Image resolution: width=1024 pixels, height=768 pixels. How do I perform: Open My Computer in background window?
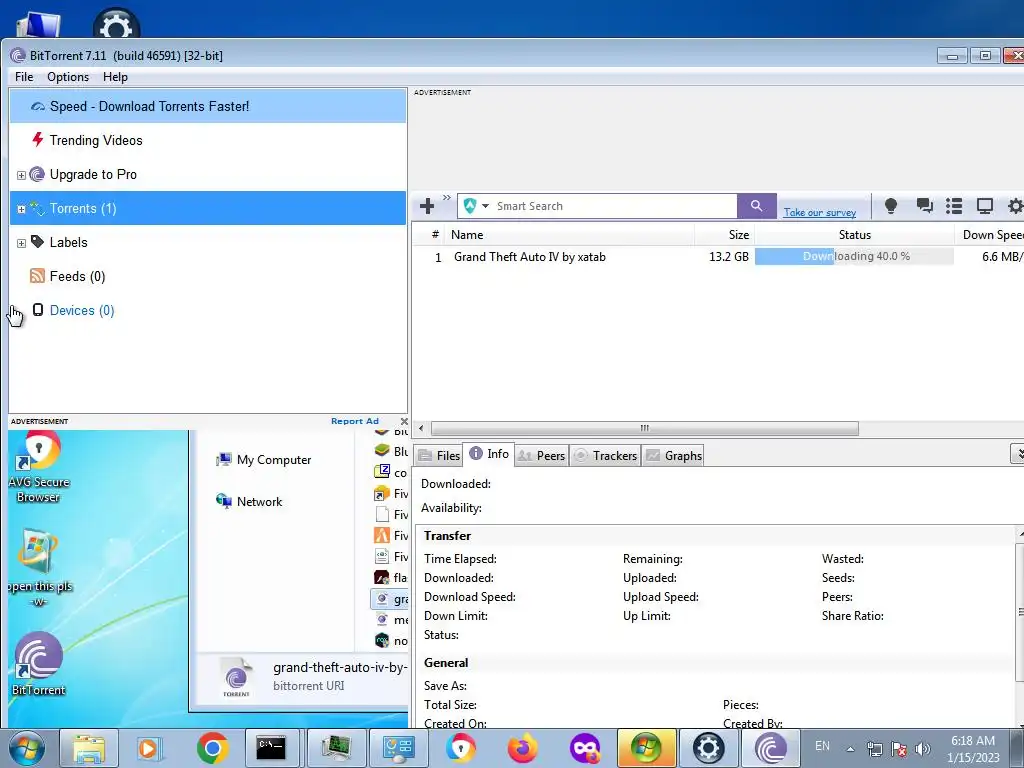[x=264, y=460]
